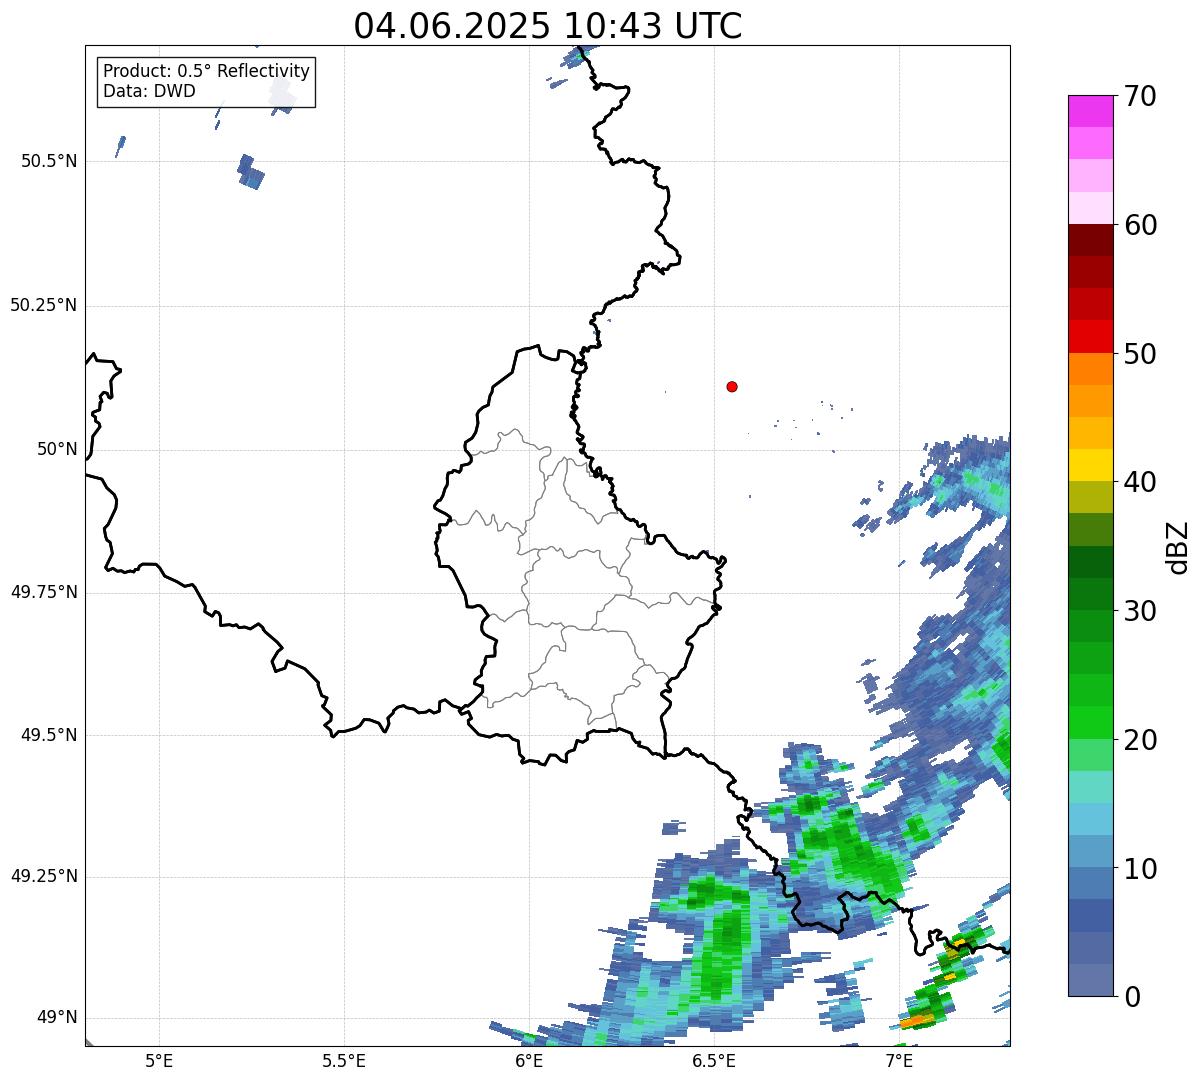Viewport: 1202px width, 1081px height.
Task: Click the 20 tick on colorbar
Action: click(x=1140, y=740)
